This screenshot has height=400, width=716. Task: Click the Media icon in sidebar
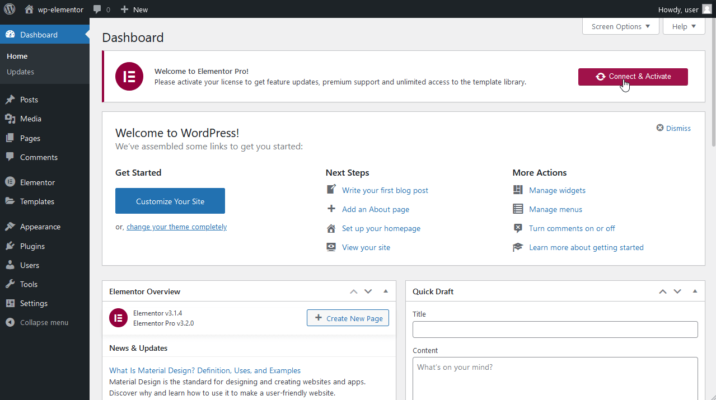coord(9,119)
